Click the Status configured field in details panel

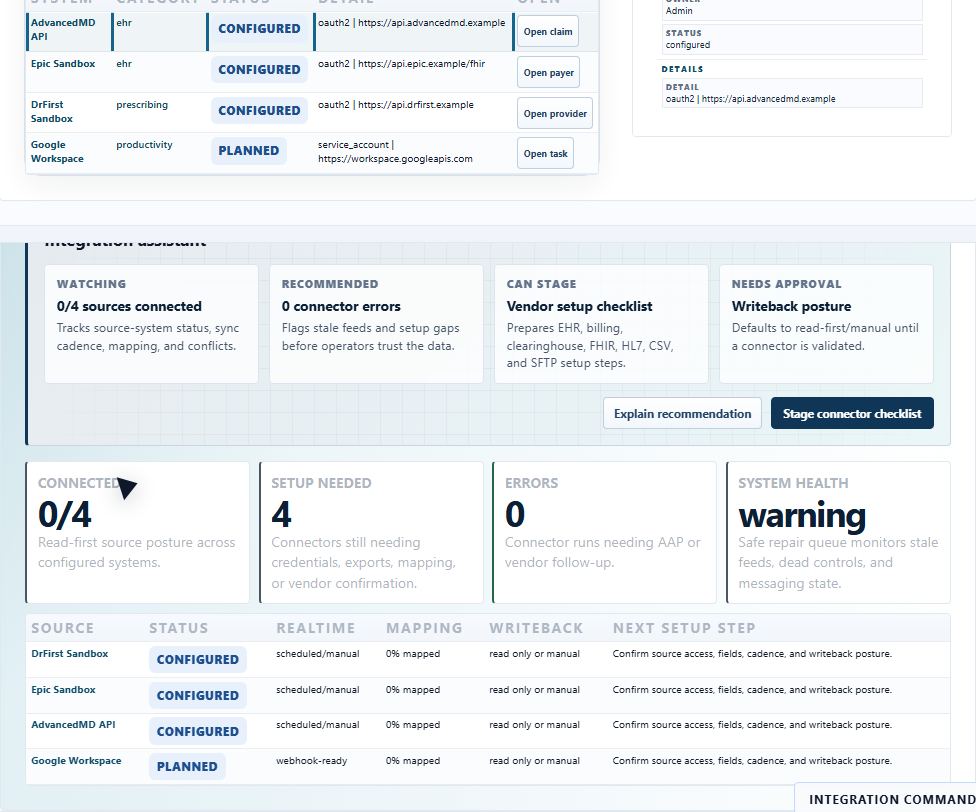tap(792, 39)
